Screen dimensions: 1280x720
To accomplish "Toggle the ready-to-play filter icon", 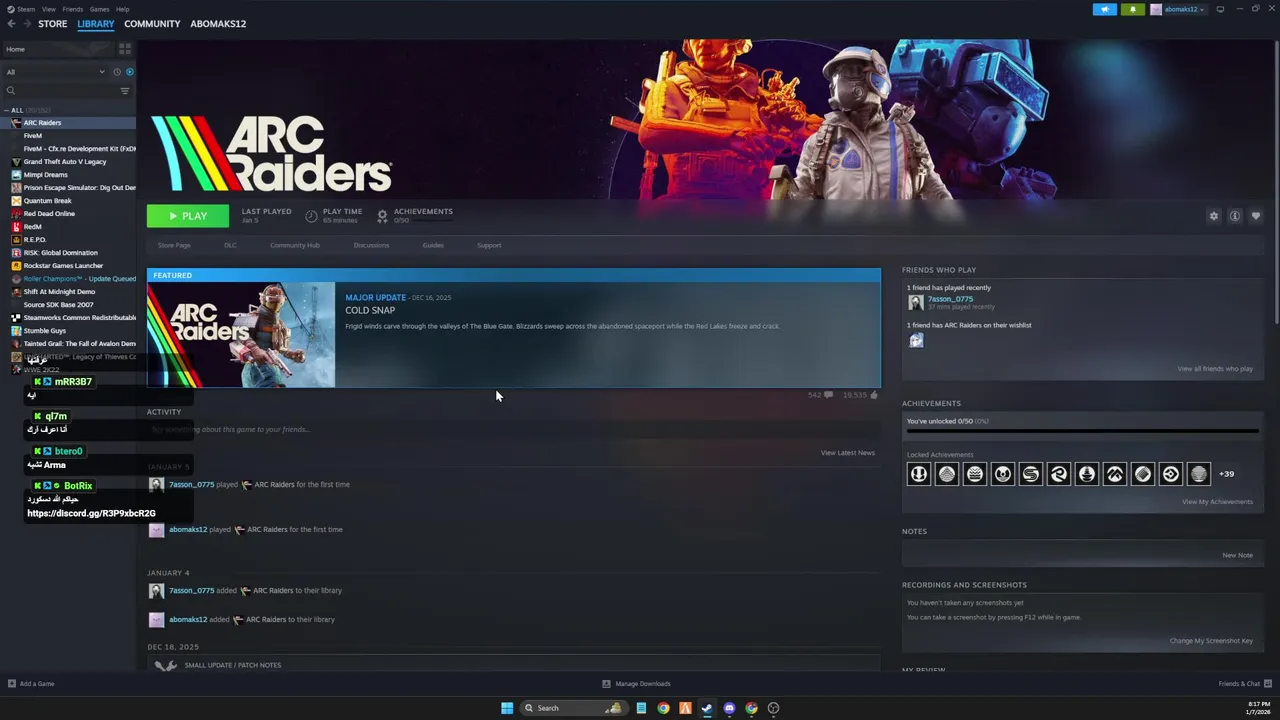I will 129,72.
